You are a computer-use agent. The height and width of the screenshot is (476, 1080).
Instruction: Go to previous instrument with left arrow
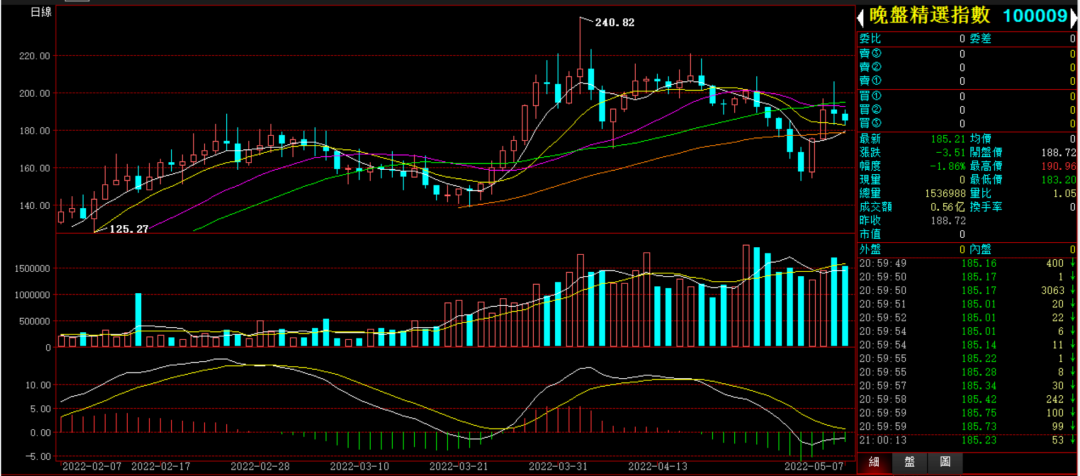click(860, 17)
